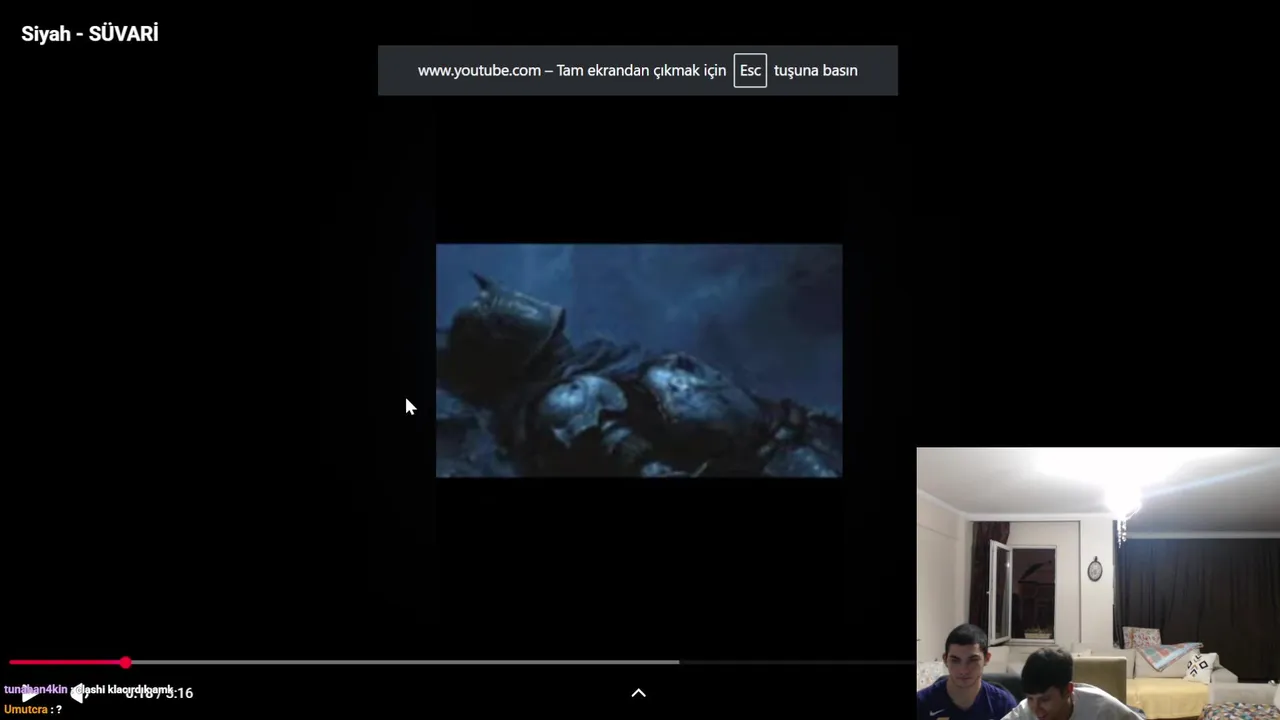The width and height of the screenshot is (1280, 720).
Task: Click the chat username 'Umutcra'
Action: click(25, 709)
